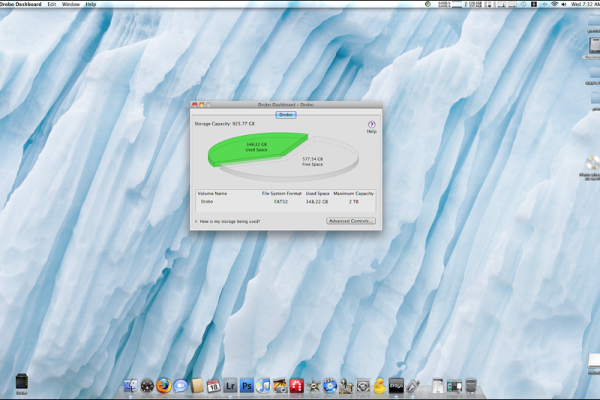Open iChat from the dock

tap(180, 386)
